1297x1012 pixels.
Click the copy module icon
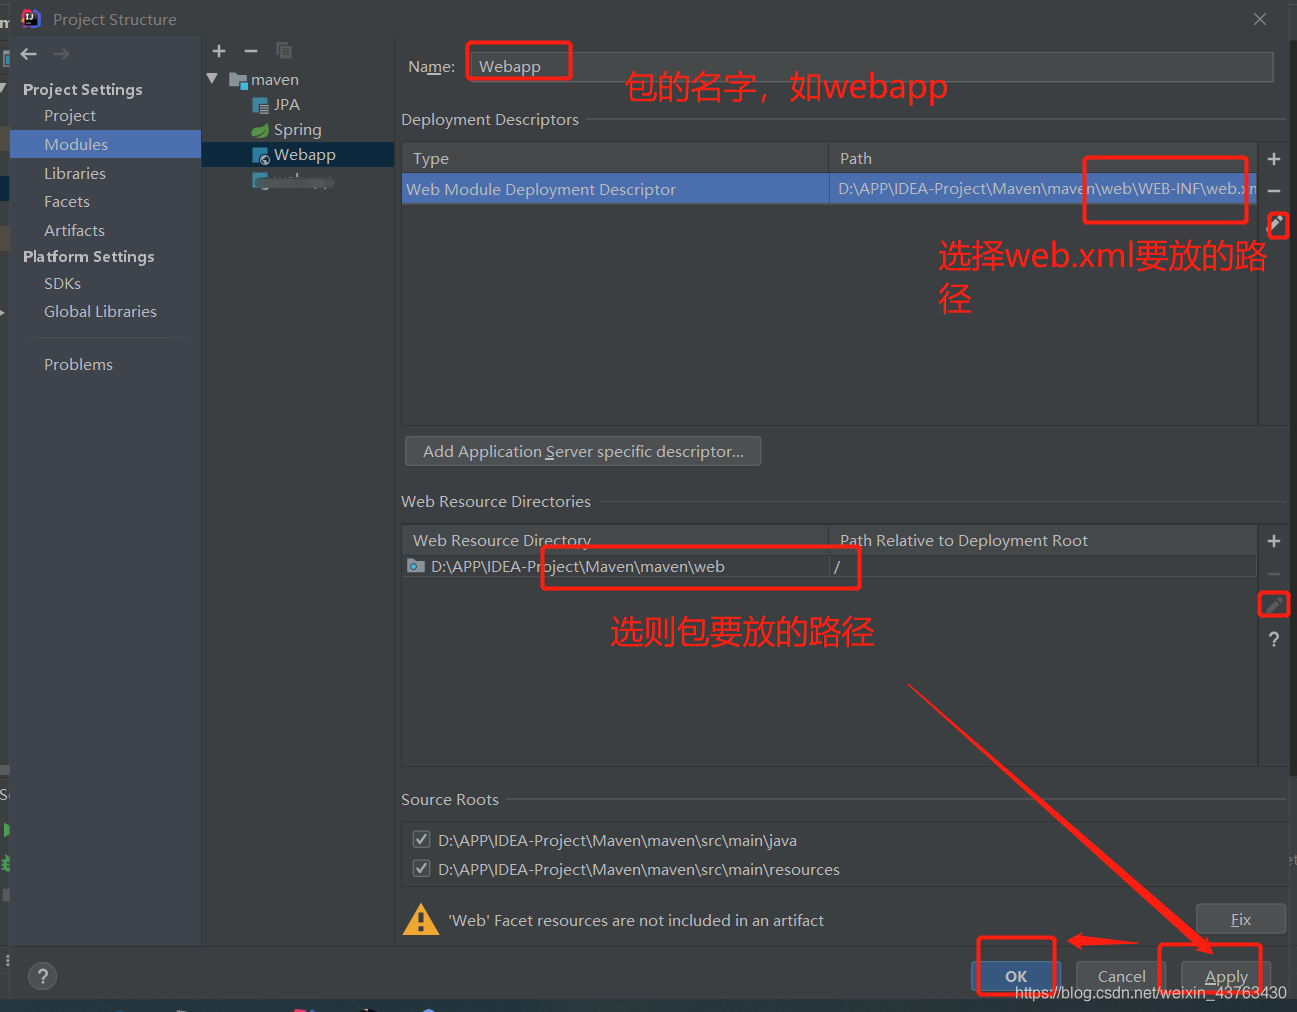point(284,51)
